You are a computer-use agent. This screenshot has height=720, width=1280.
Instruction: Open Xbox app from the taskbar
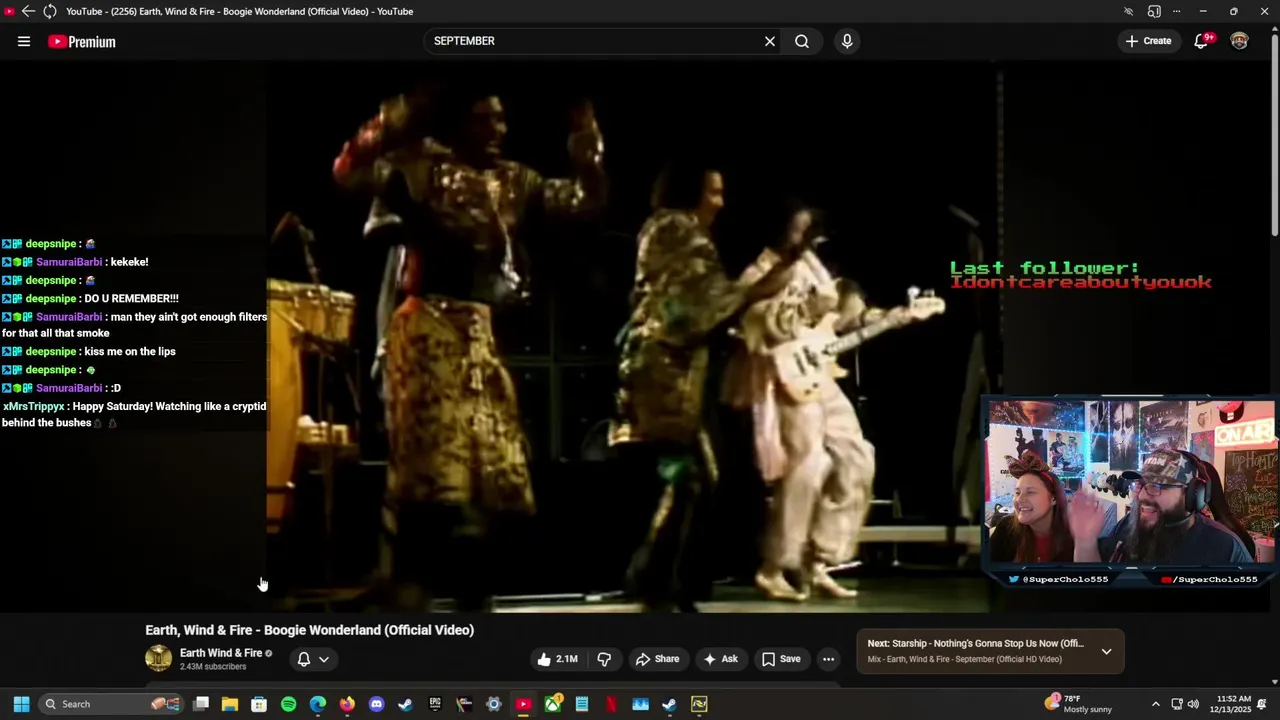tap(552, 704)
